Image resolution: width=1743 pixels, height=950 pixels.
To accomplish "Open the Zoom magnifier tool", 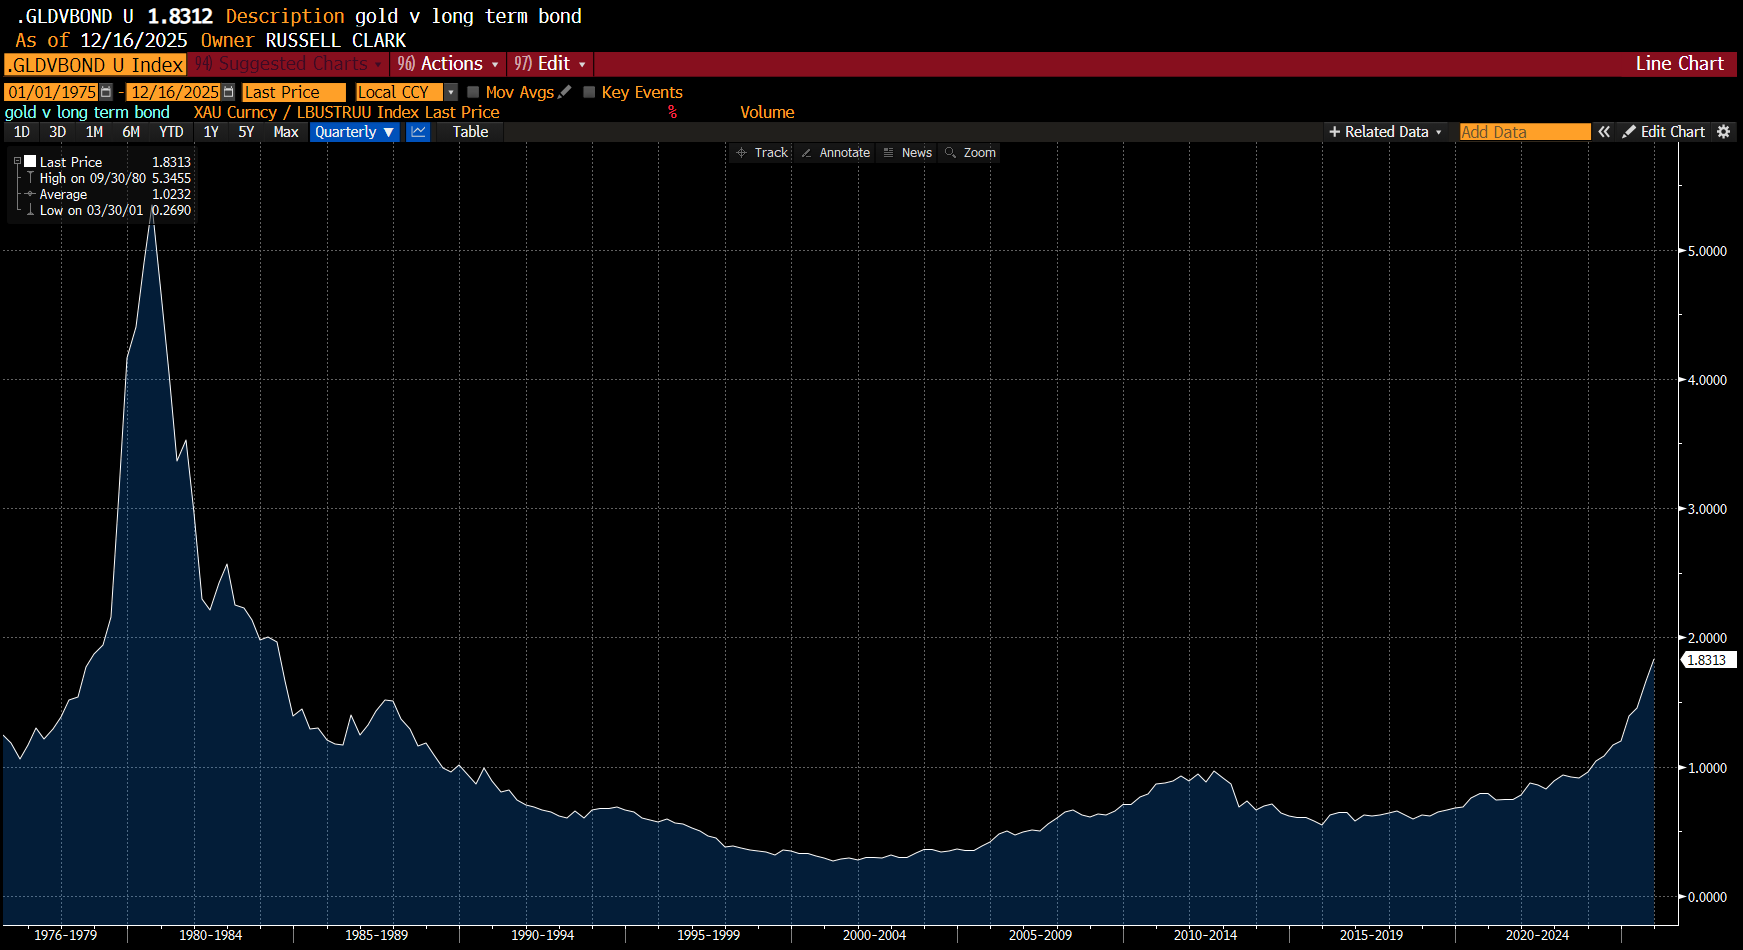I will (971, 153).
